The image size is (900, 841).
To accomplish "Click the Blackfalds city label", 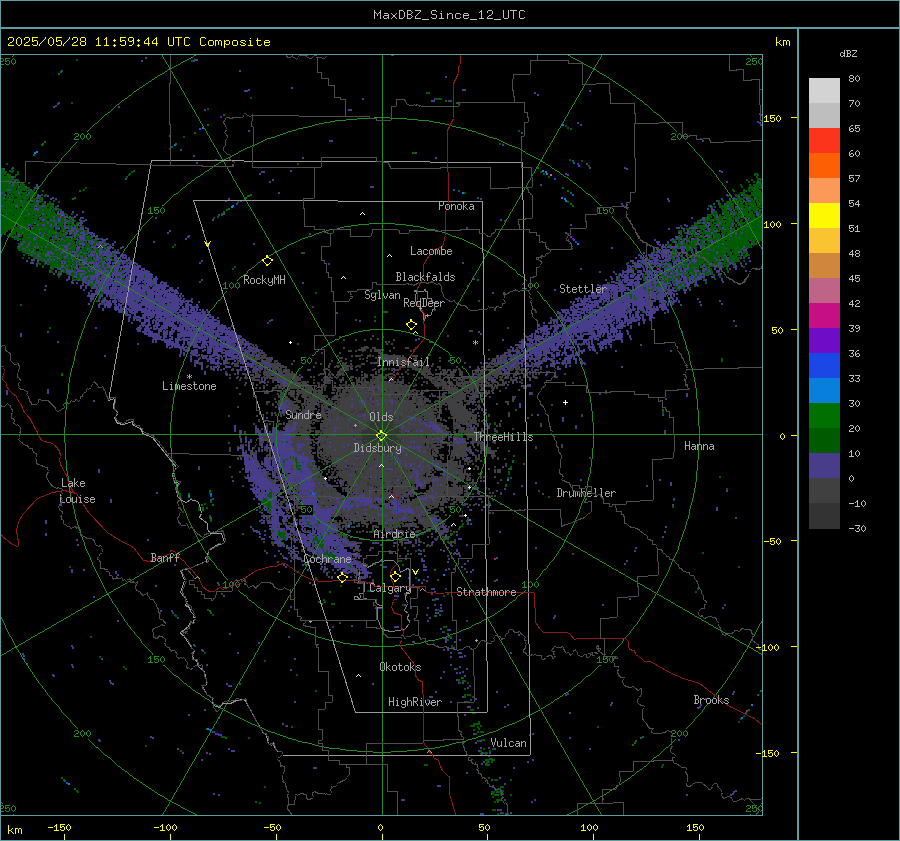I will pos(425,277).
